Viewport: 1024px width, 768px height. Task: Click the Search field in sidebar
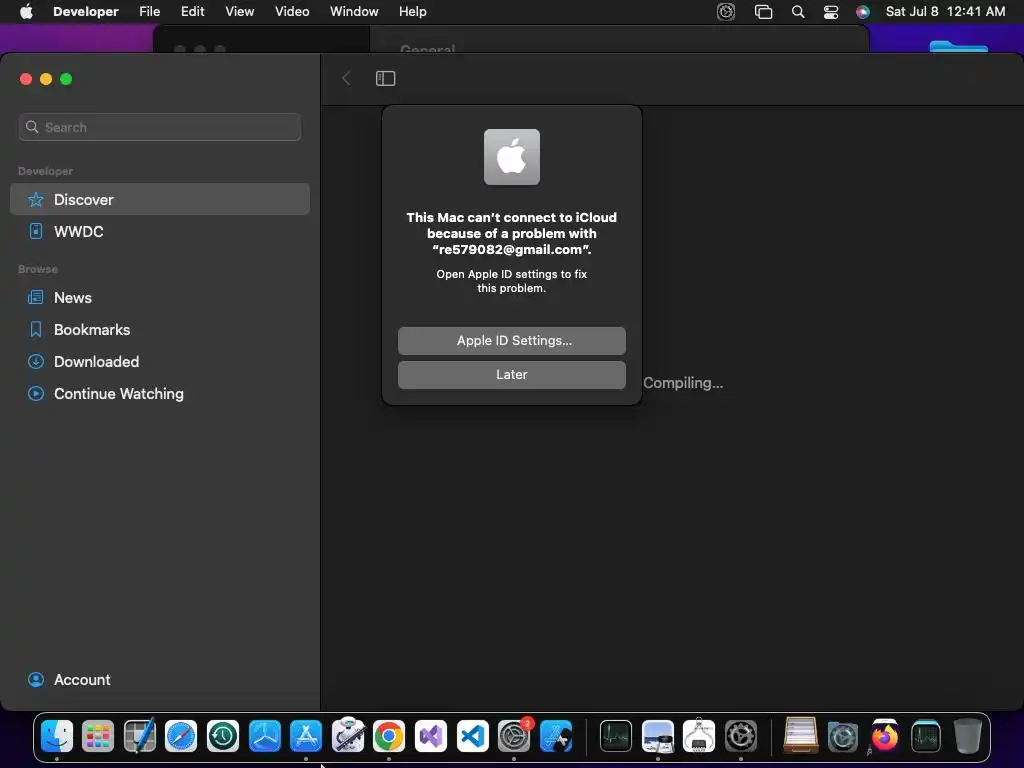coord(159,127)
